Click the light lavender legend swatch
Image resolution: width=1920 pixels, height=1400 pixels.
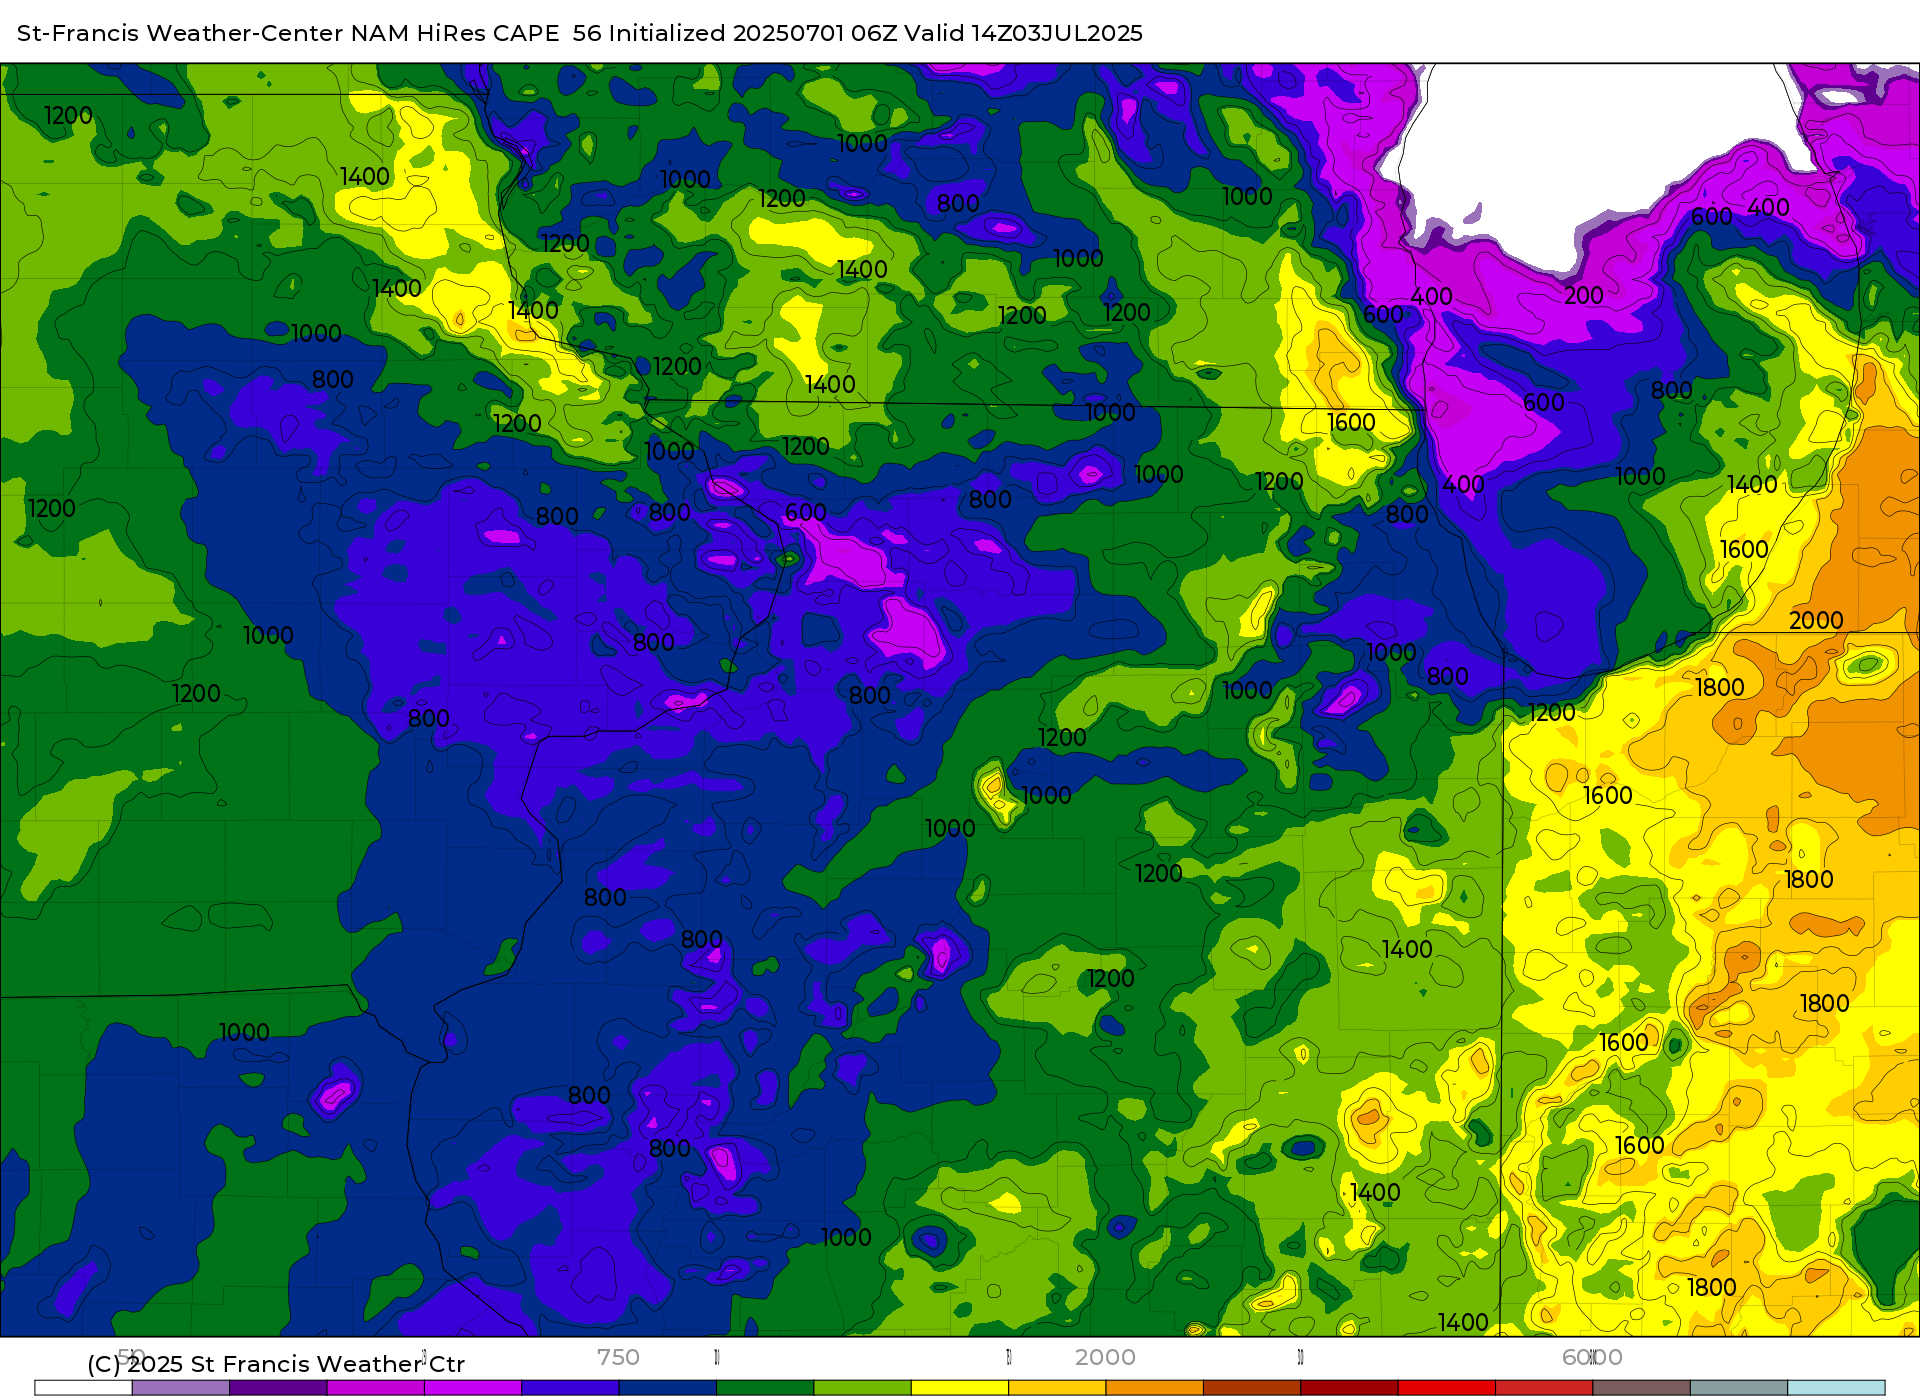pyautogui.click(x=180, y=1388)
